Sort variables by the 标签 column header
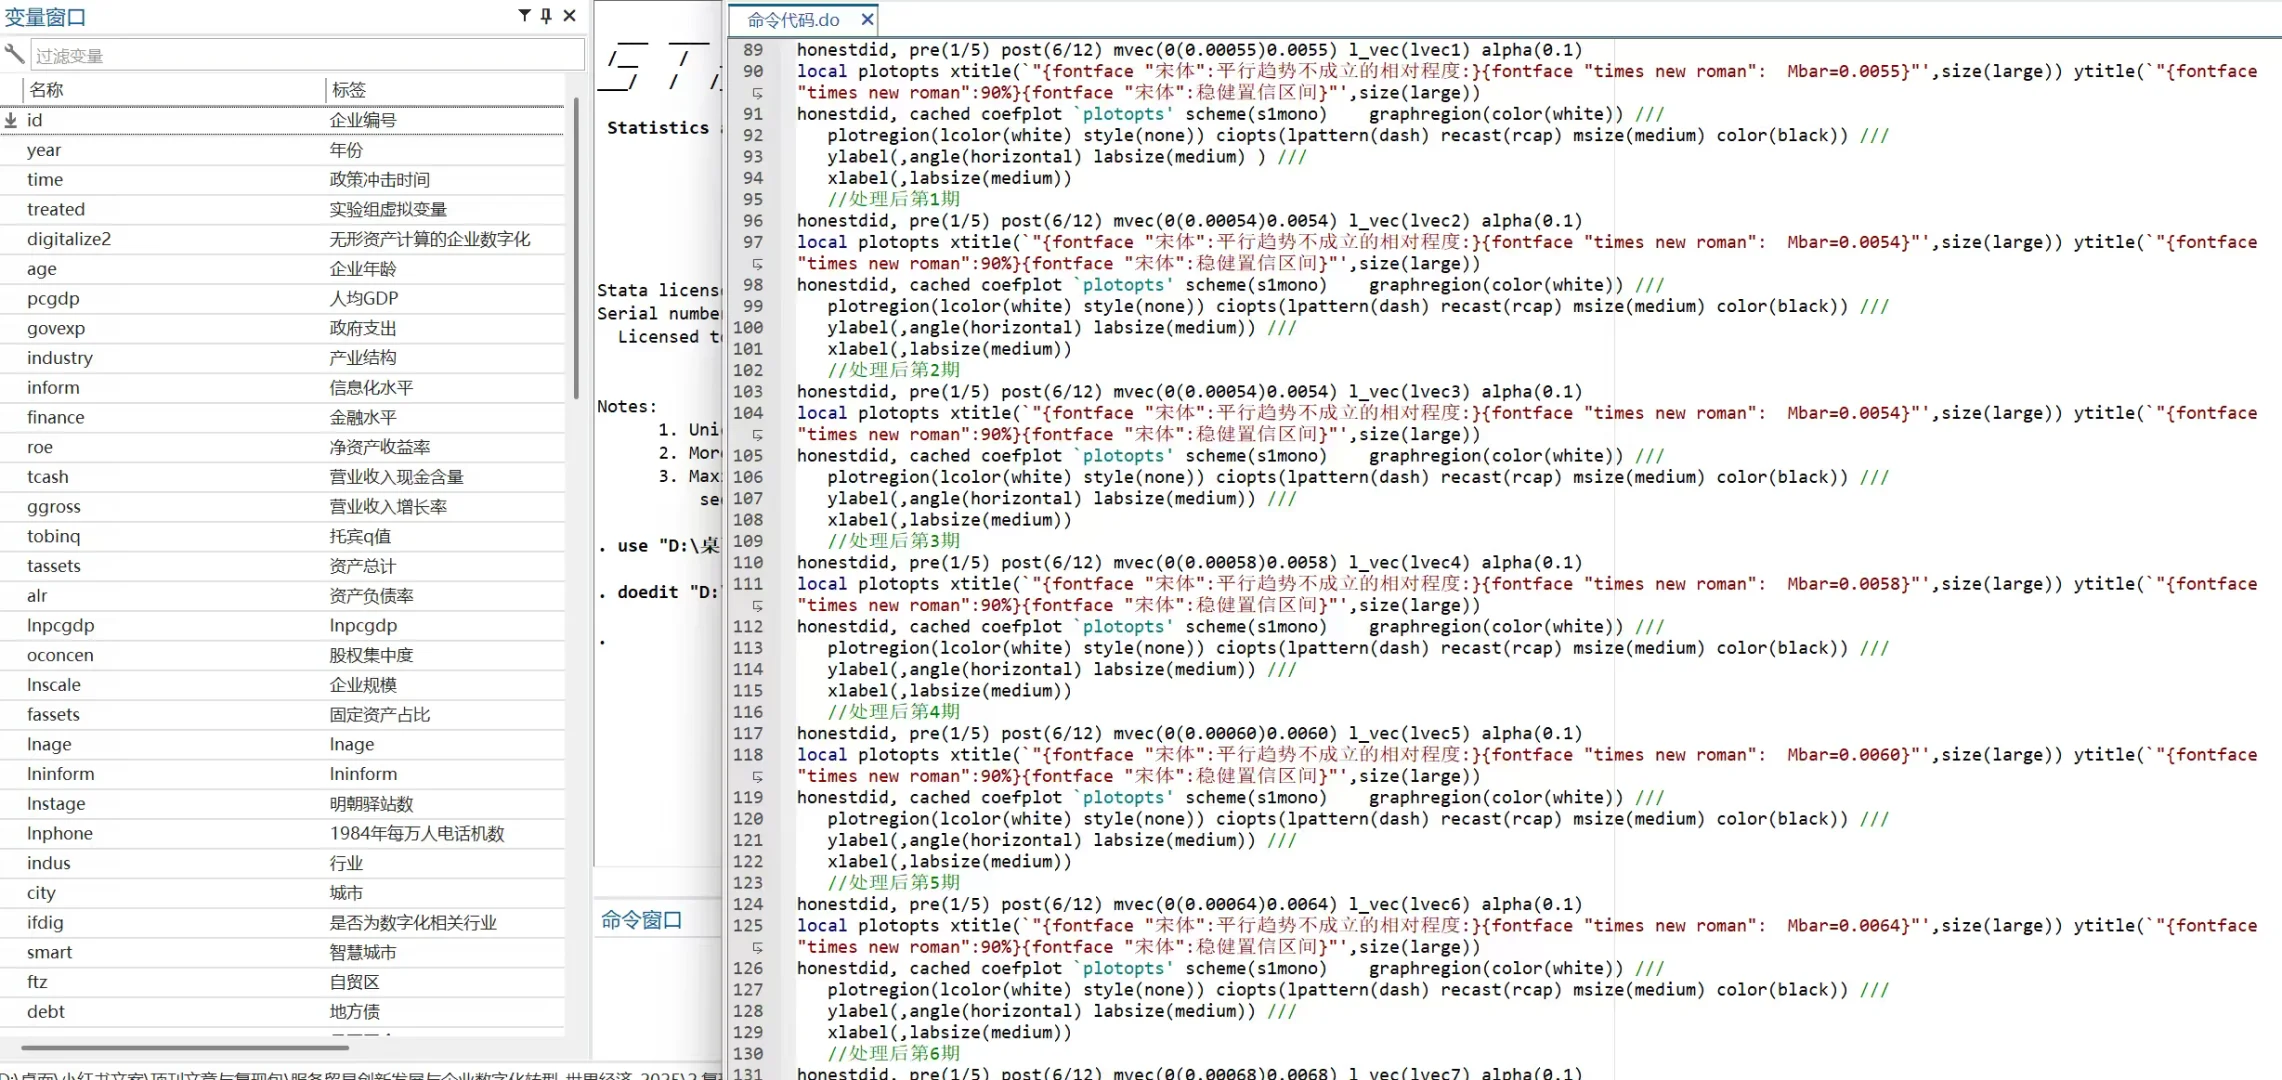Viewport: 2282px width, 1080px height. click(349, 90)
